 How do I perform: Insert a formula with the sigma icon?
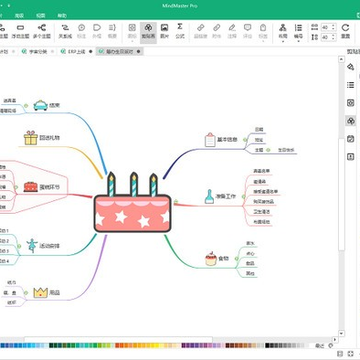click(x=180, y=31)
